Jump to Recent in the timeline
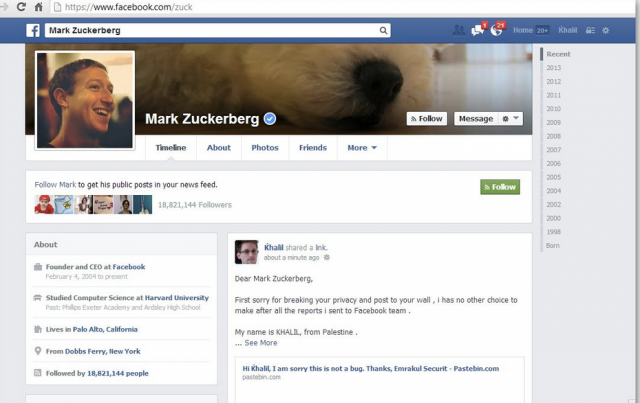640x403 pixels. click(x=558, y=54)
